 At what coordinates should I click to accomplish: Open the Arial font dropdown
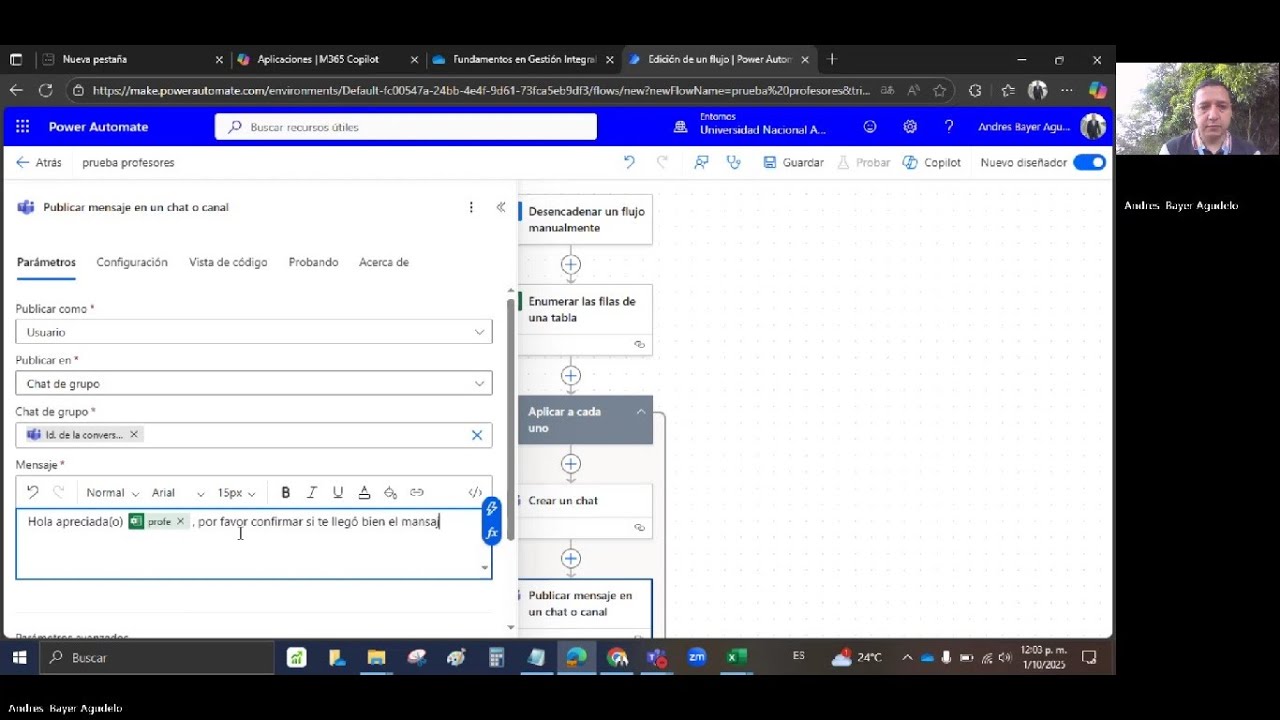click(x=178, y=493)
